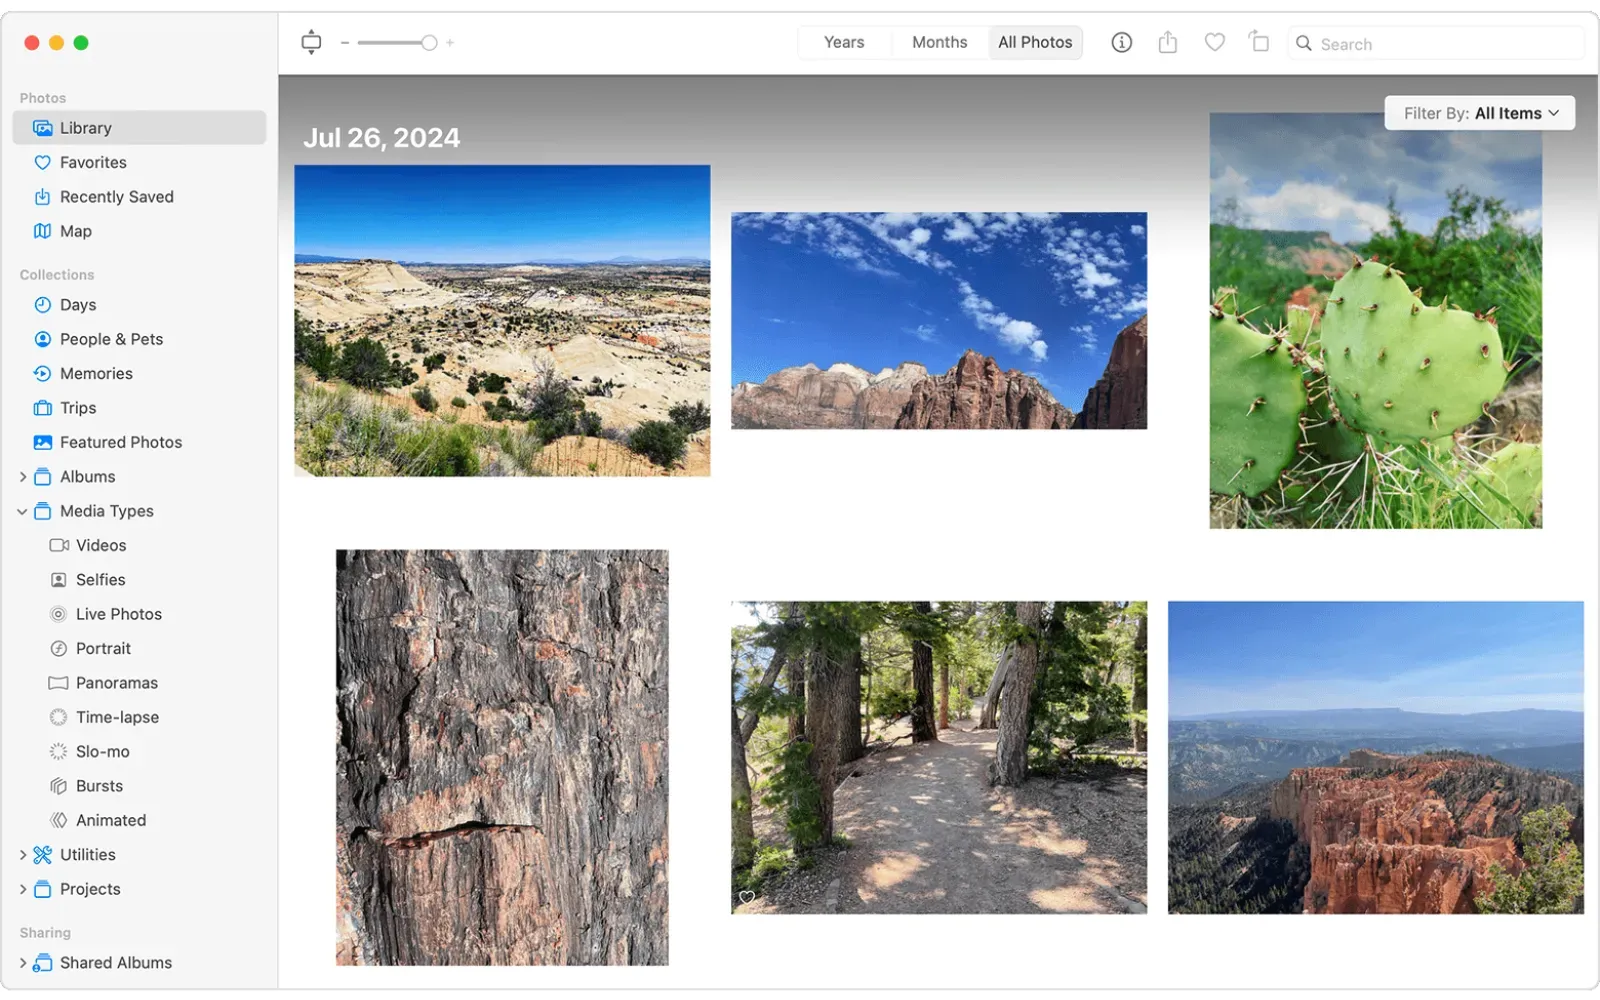Collapse the Media Types section
This screenshot has width=1600, height=1000.
click(22, 511)
